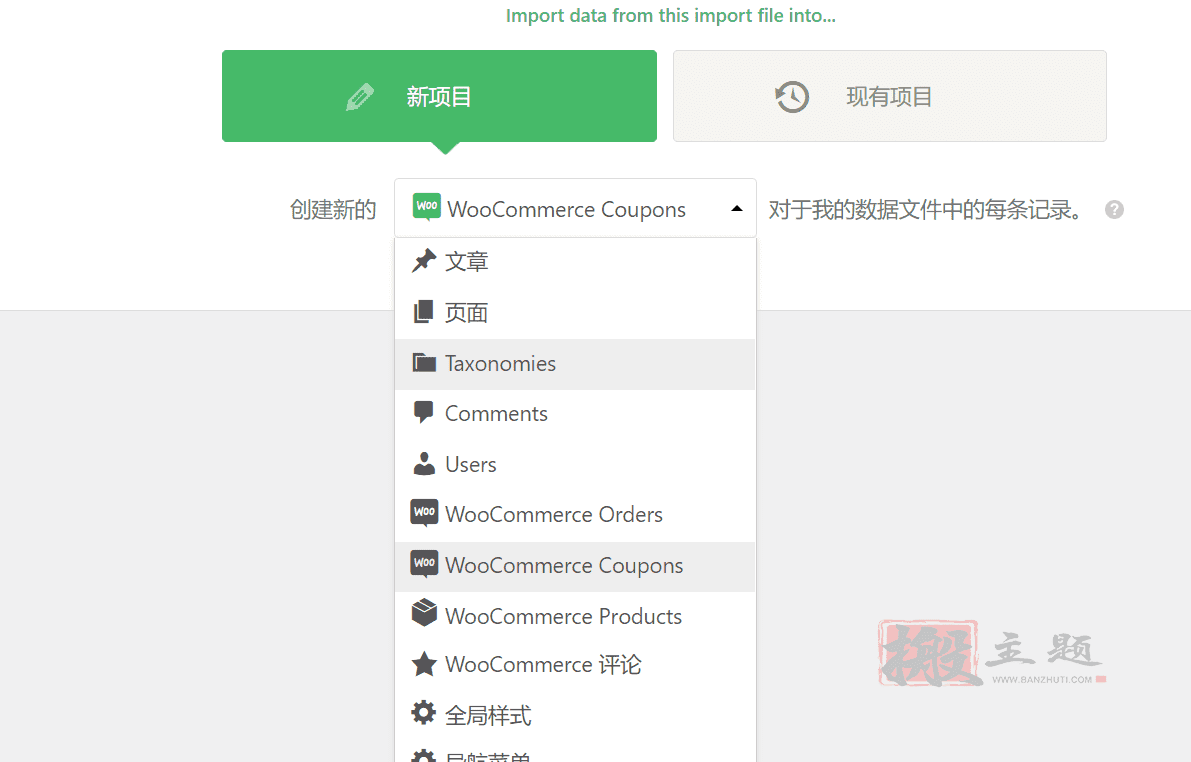The height and width of the screenshot is (762, 1191).
Task: Click the Woo icon beside list WooCommerce Coupons
Action: click(424, 564)
